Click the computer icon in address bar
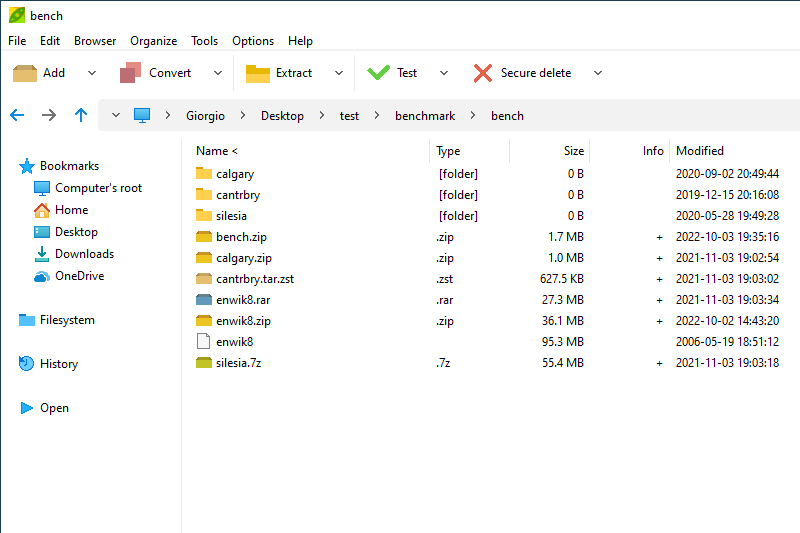The width and height of the screenshot is (800, 533). tap(142, 116)
